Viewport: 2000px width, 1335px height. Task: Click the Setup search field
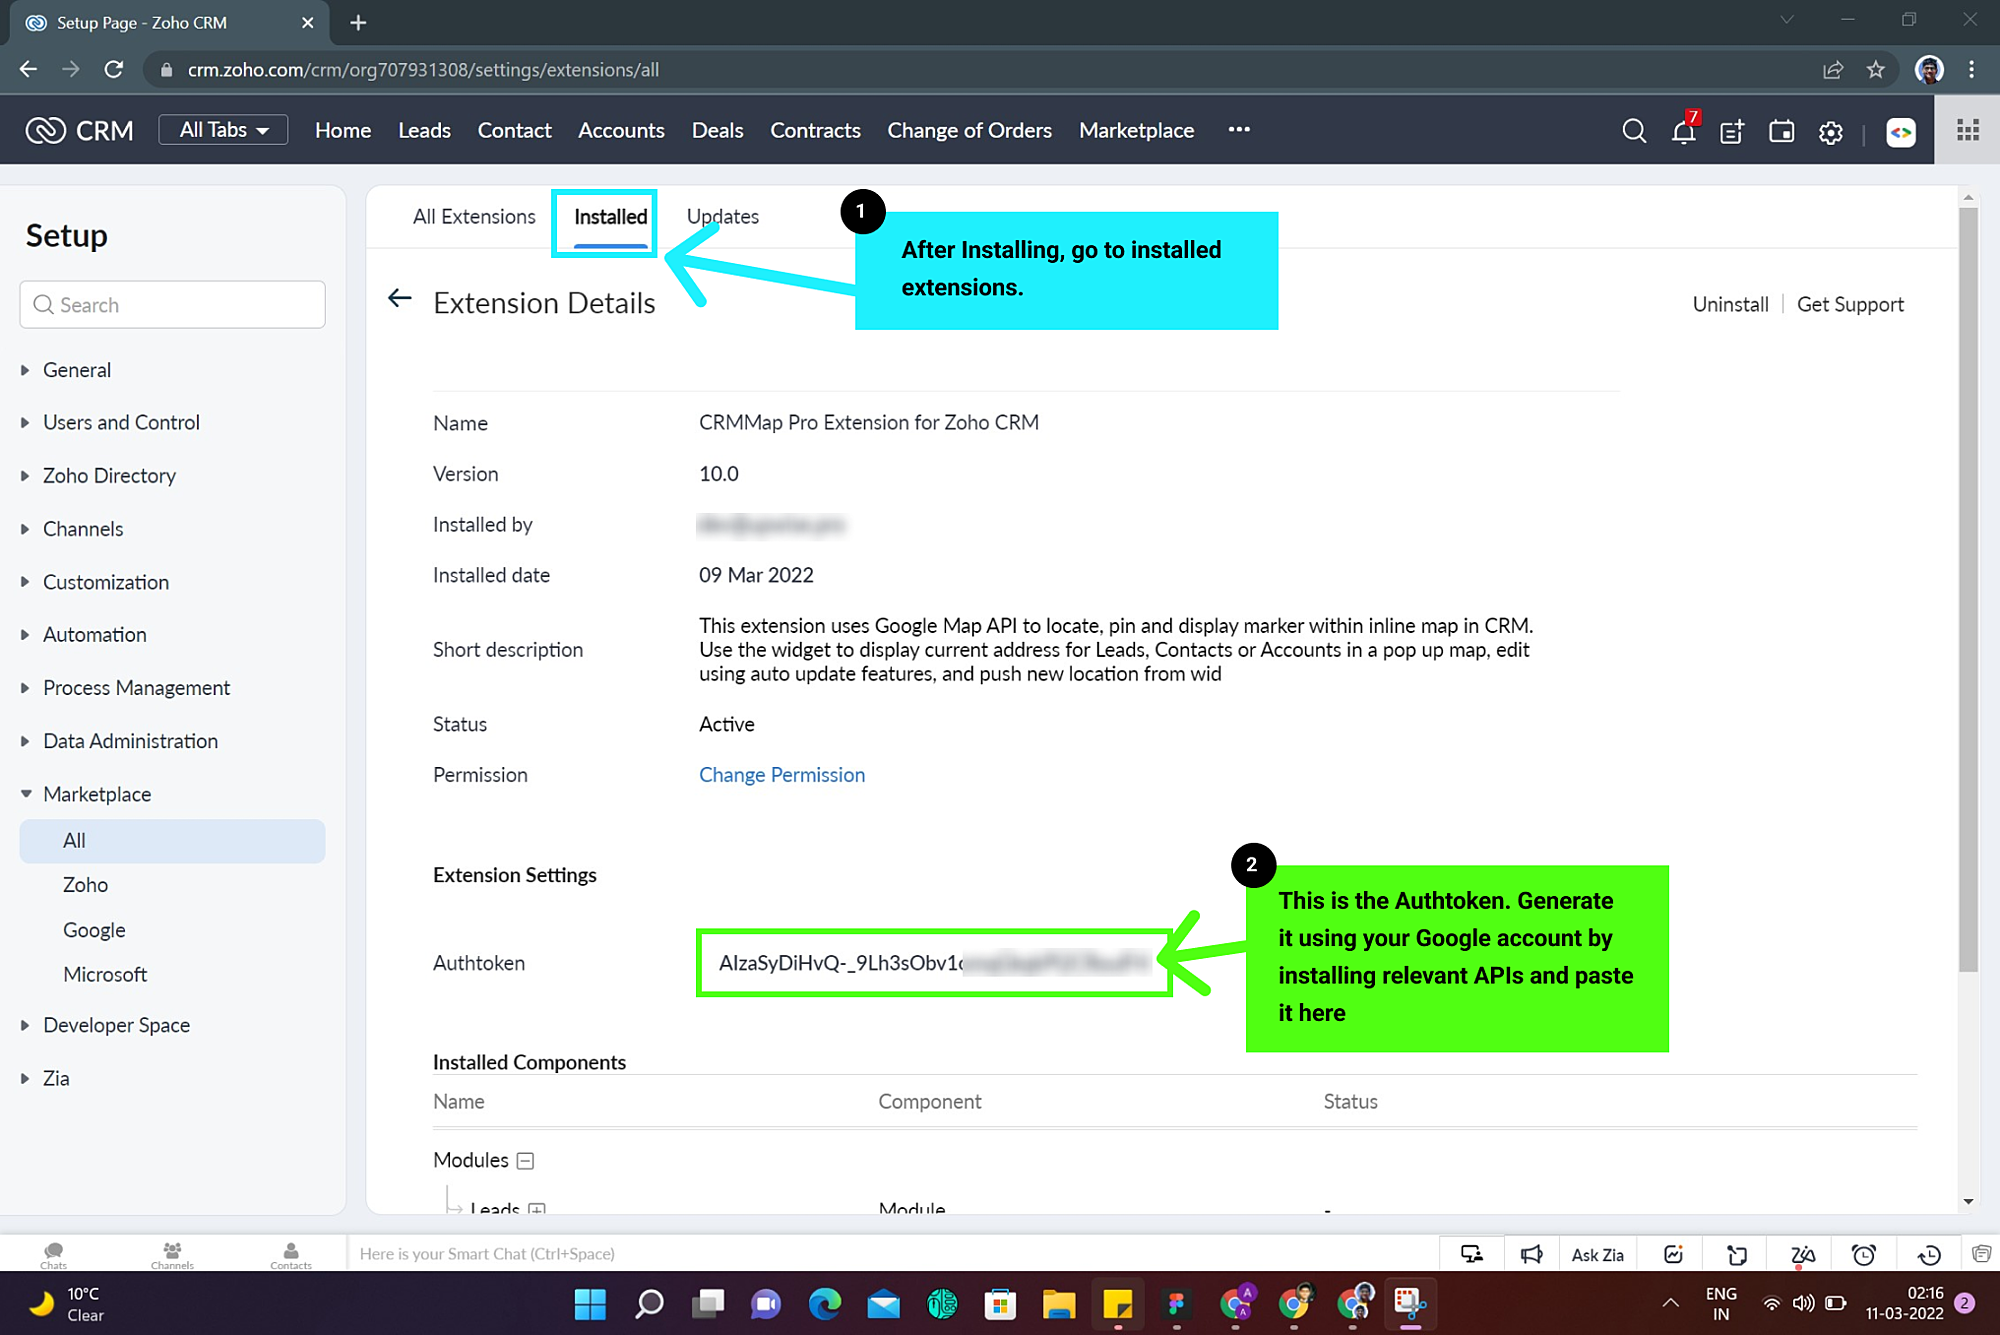click(172, 305)
